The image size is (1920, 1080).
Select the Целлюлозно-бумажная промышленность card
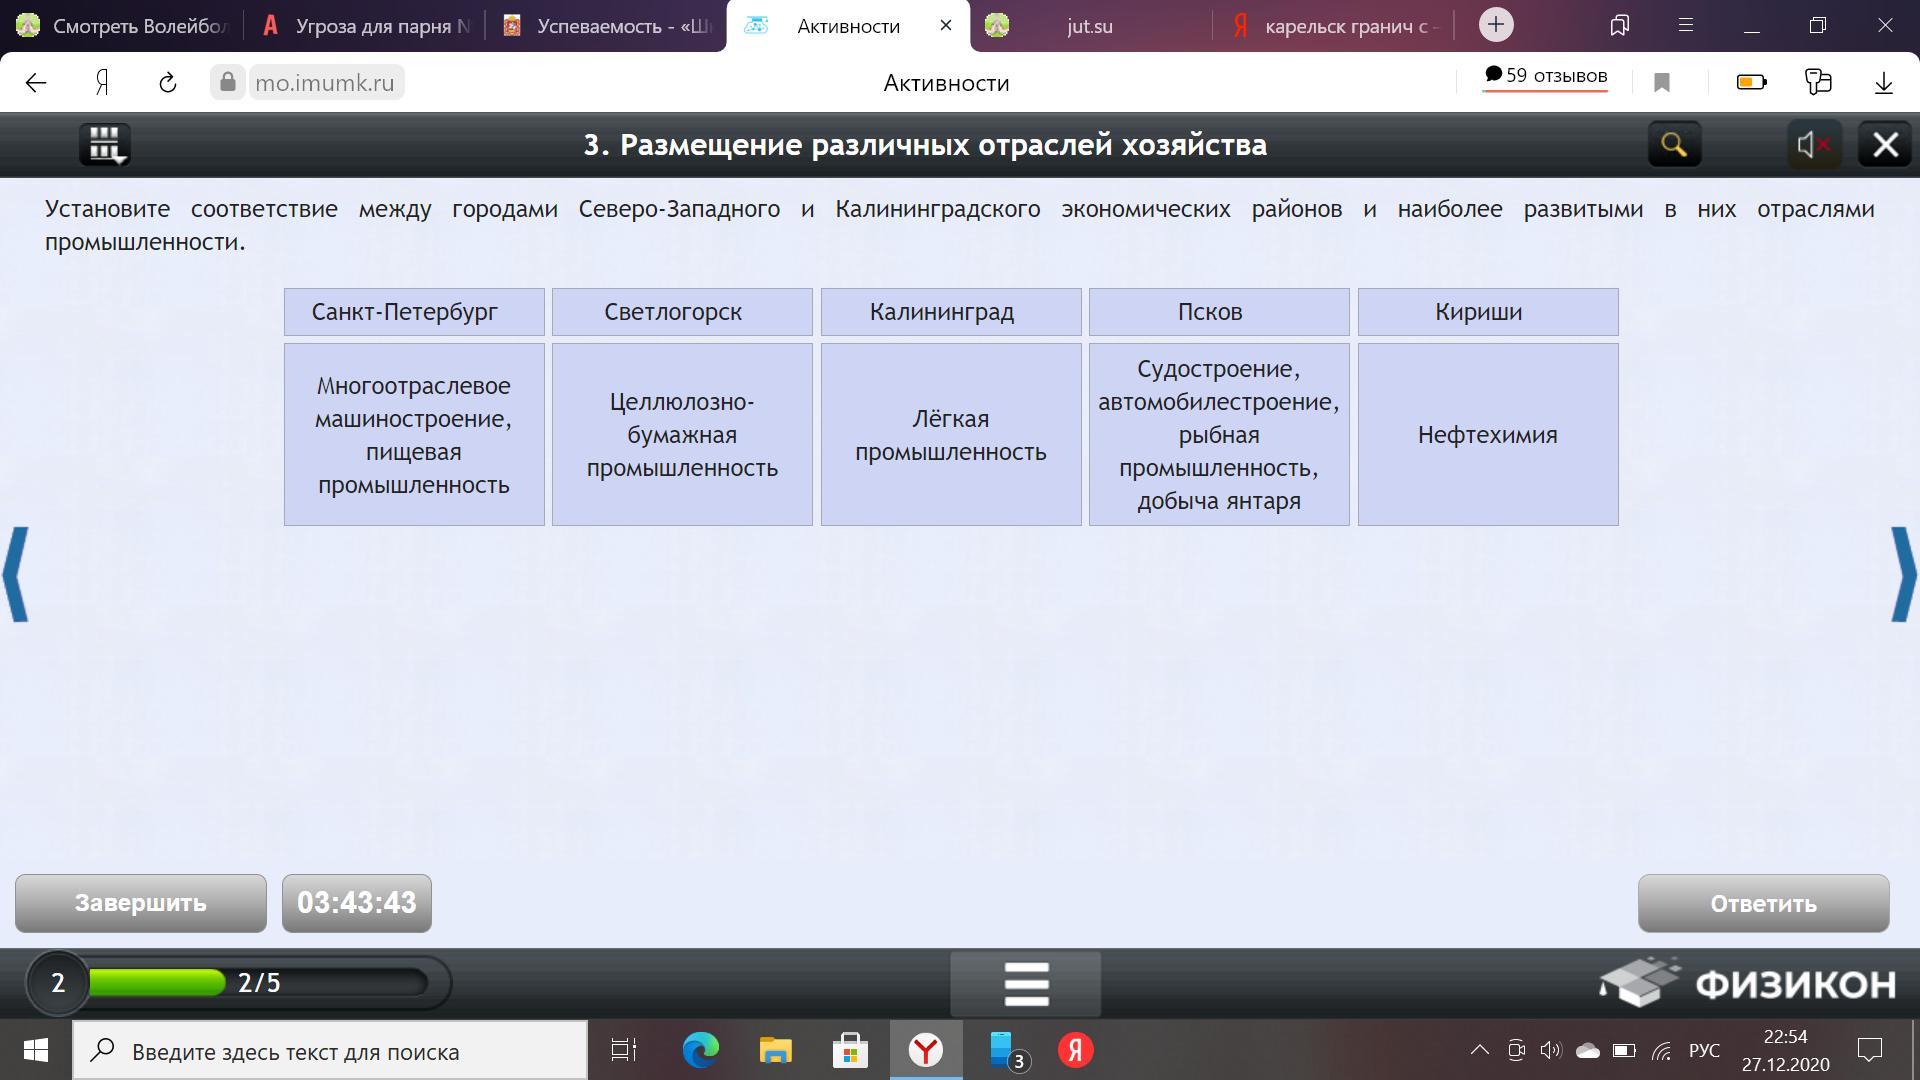tap(682, 434)
